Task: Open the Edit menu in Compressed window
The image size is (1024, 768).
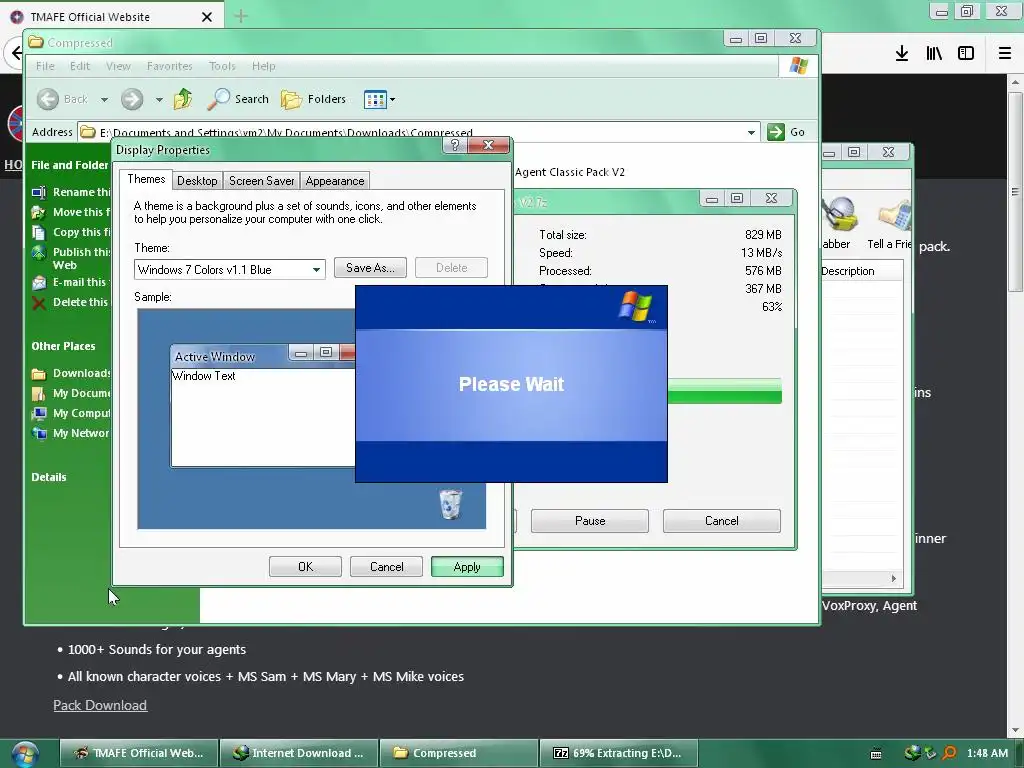Action: click(x=80, y=66)
